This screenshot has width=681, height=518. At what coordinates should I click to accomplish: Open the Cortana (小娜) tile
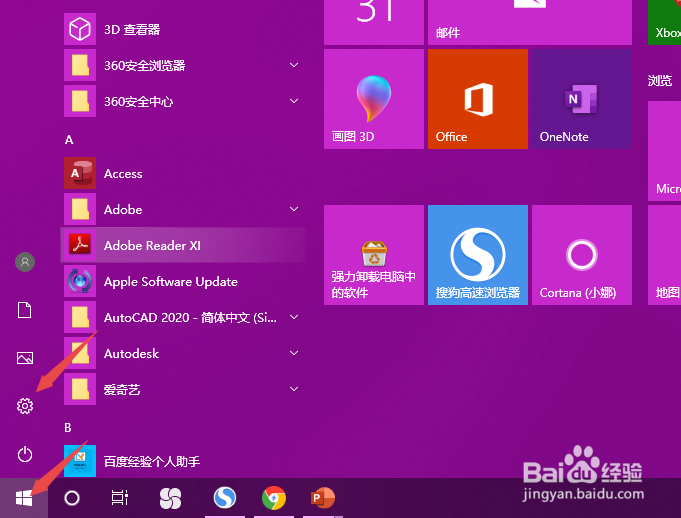(582, 255)
